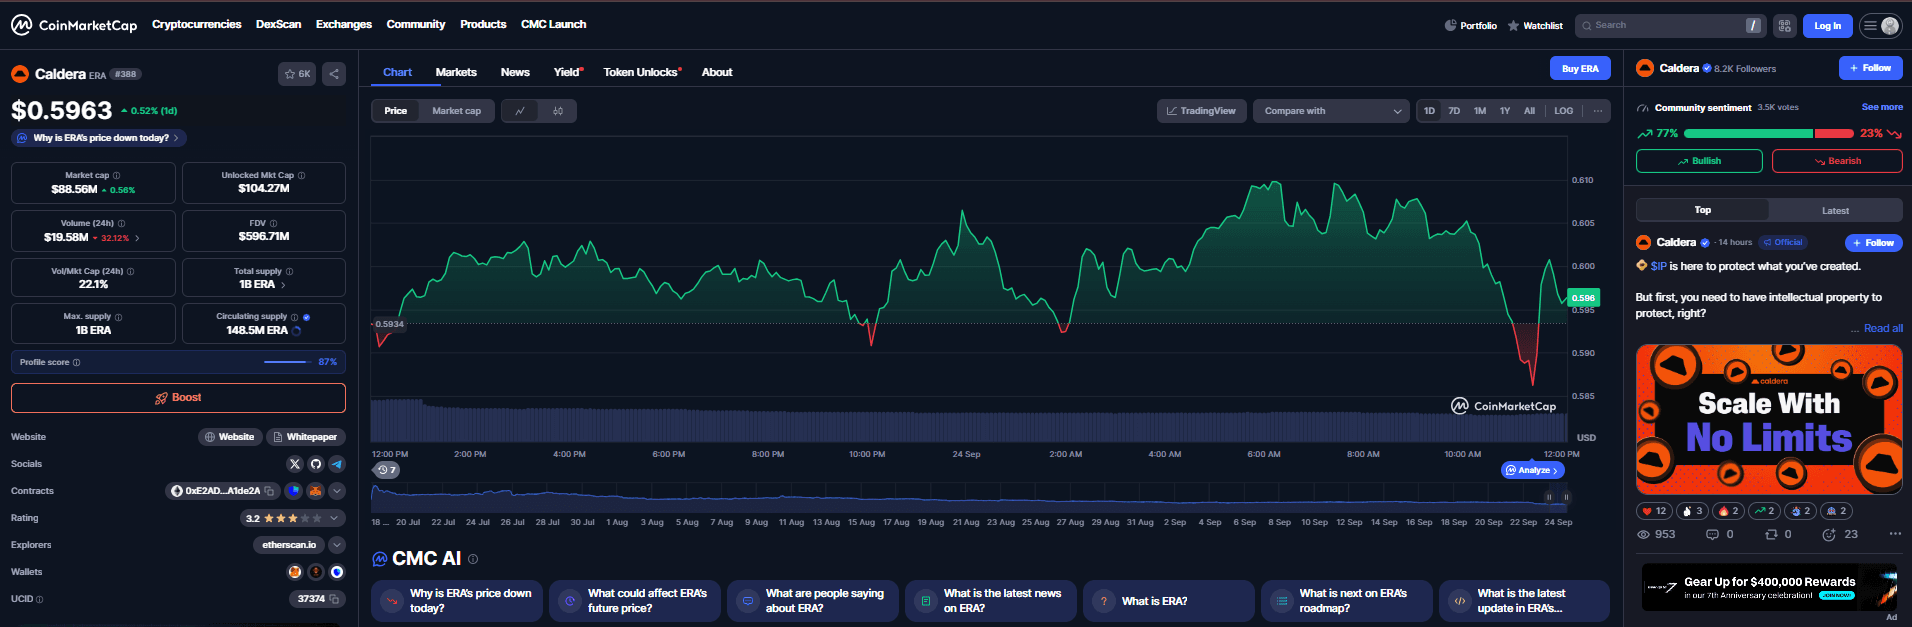Switch chart to candlestick view icon
Viewport: 1912px width, 627px height.
[x=558, y=111]
